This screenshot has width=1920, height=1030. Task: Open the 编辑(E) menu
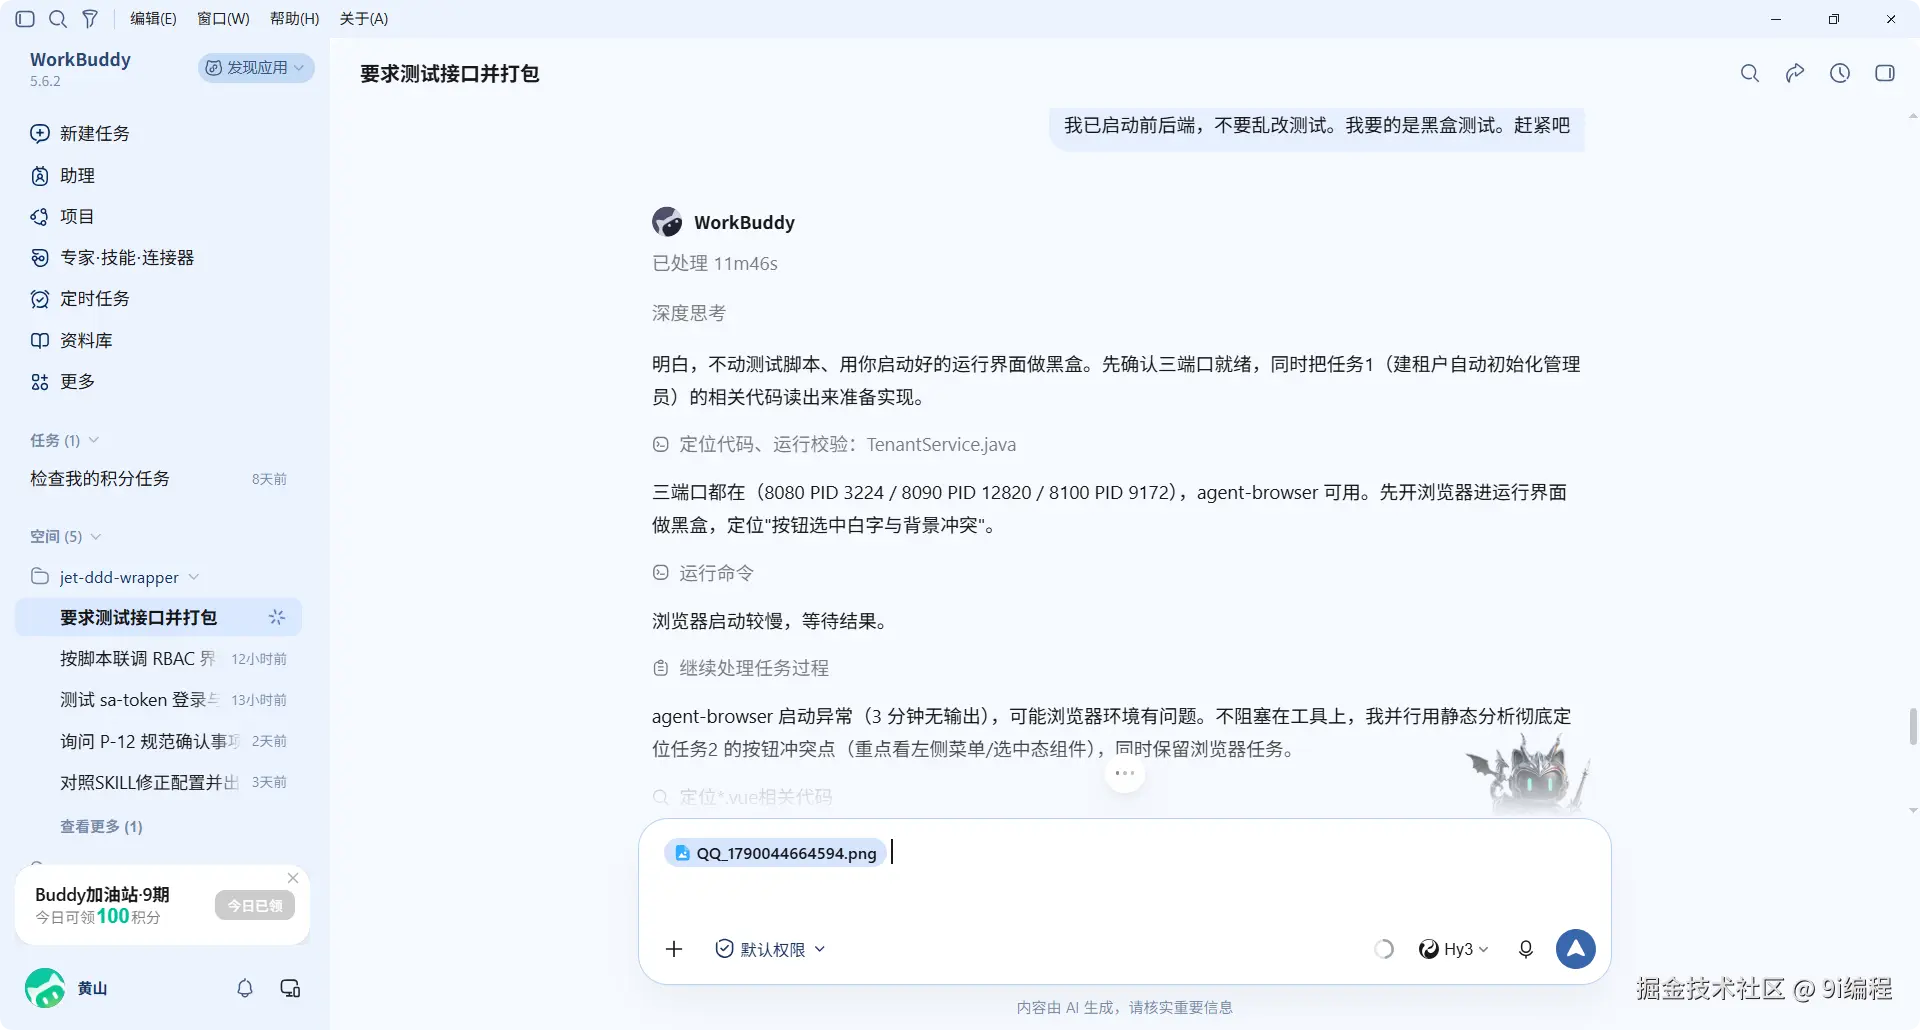tap(153, 19)
